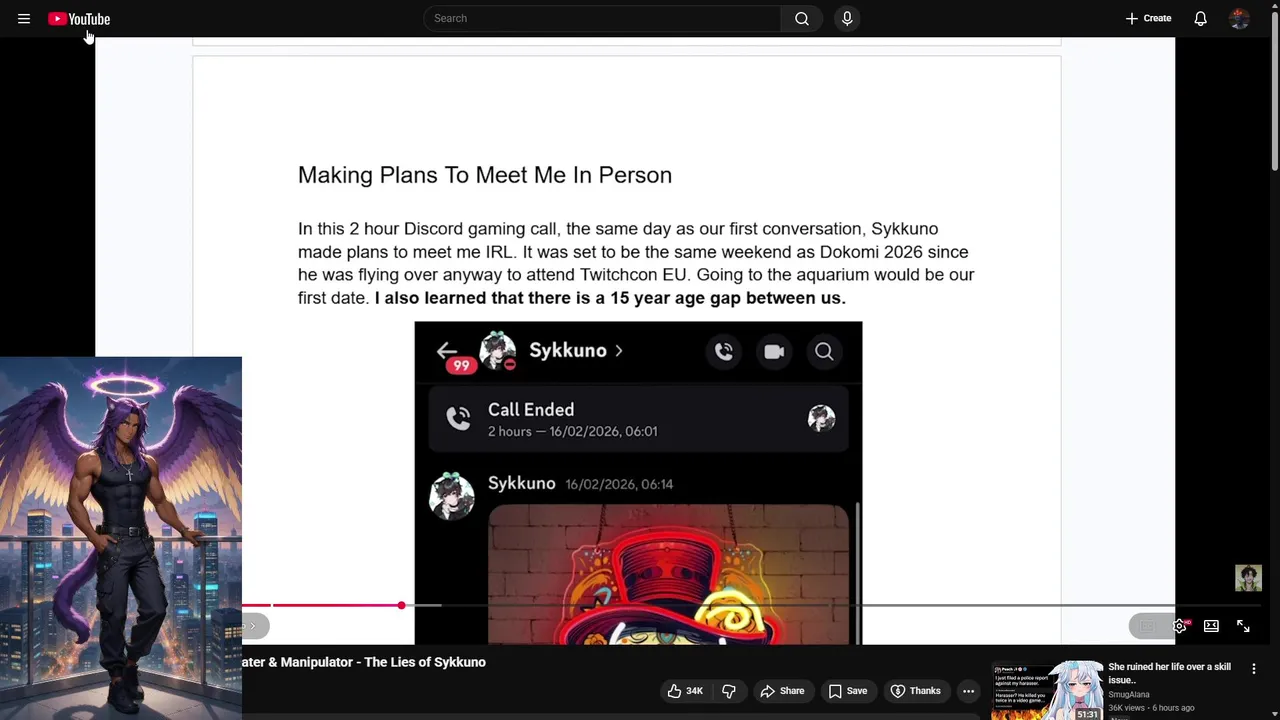This screenshot has width=1280, height=720.
Task: Click the bold 15 year age gap sentence
Action: point(610,298)
